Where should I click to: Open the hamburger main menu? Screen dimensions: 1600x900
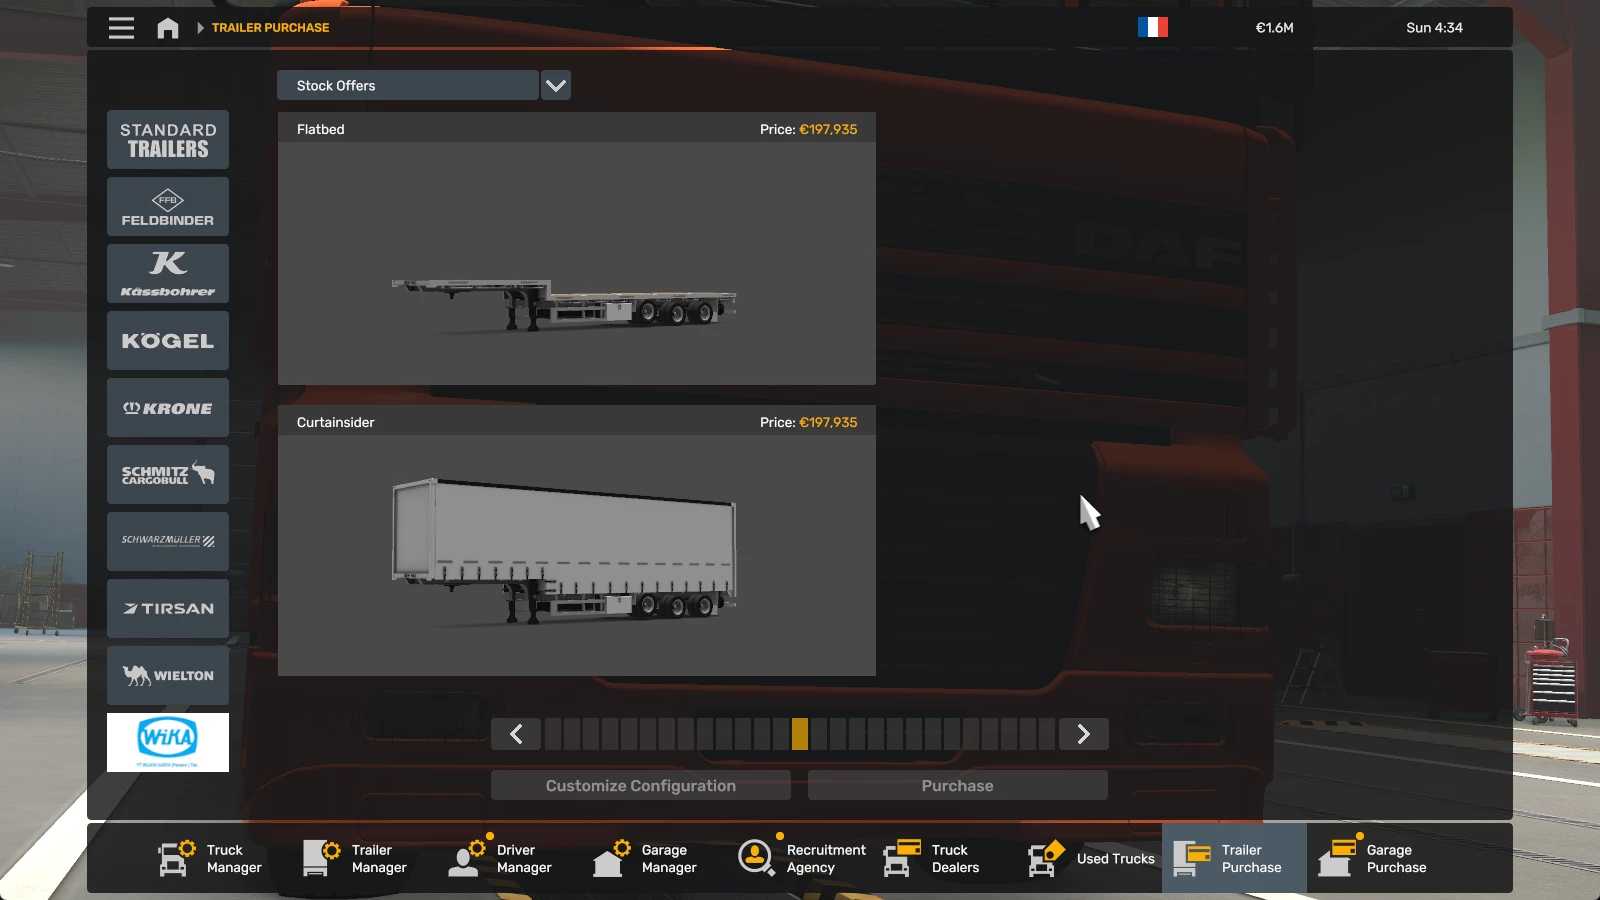pyautogui.click(x=121, y=28)
